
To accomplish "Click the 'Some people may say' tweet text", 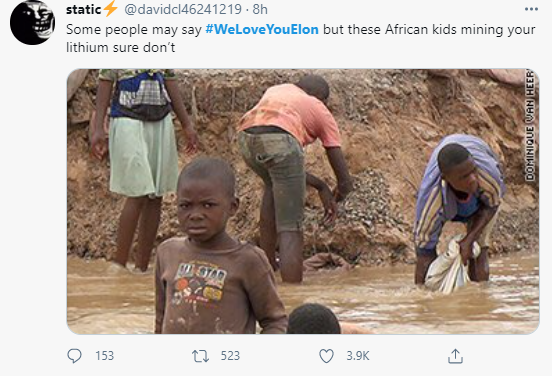I will click(x=133, y=30).
